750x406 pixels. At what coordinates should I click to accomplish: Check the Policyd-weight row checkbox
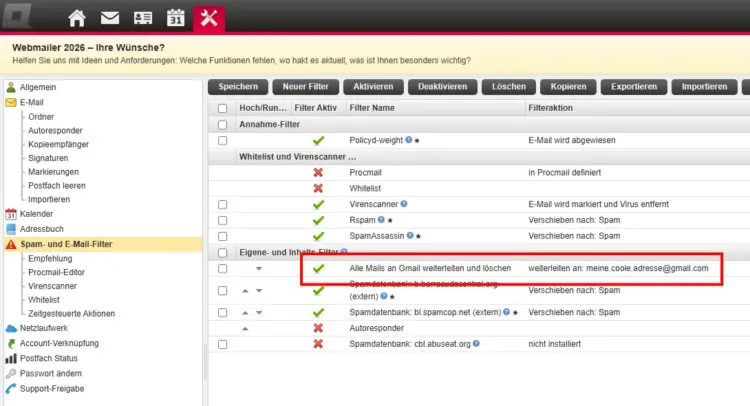click(x=222, y=141)
